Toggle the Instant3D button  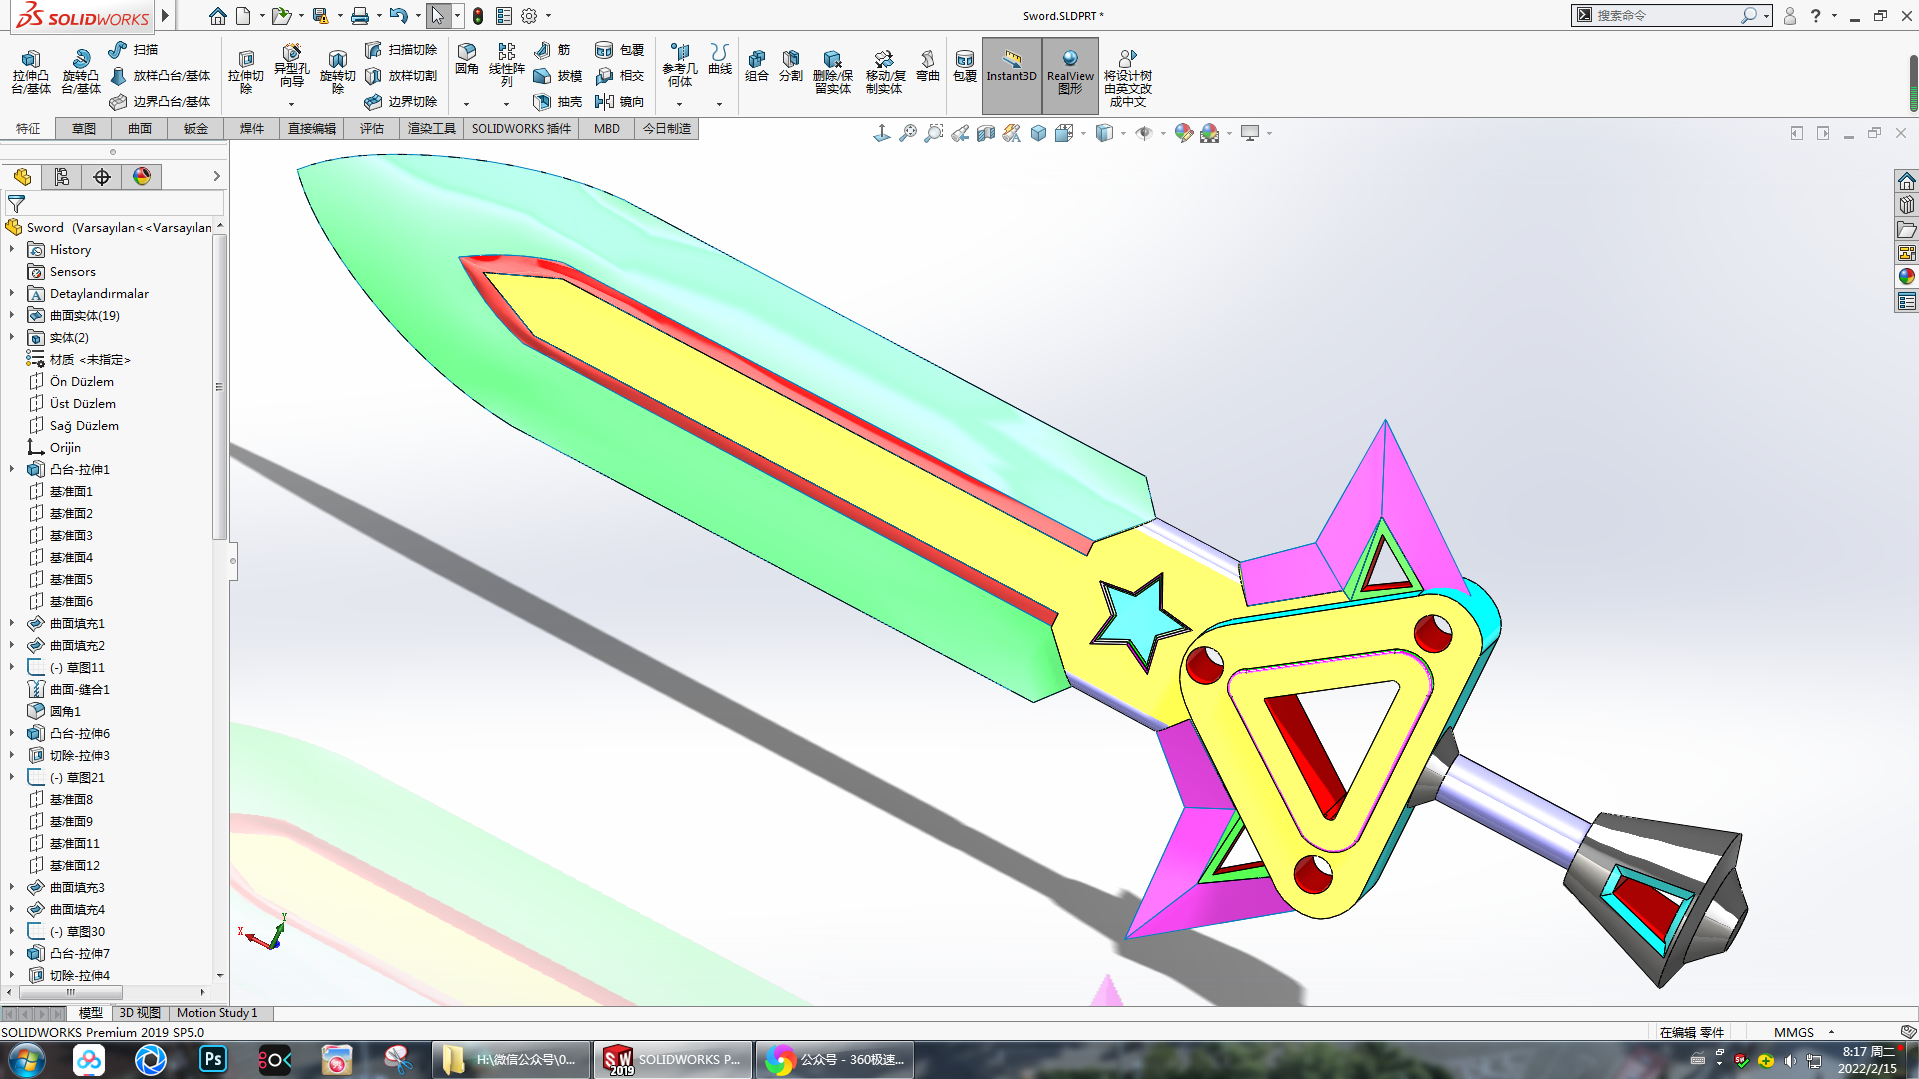1011,75
